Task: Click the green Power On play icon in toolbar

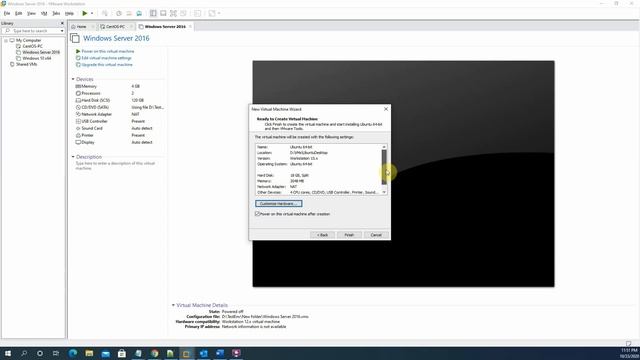Action: coord(84,13)
